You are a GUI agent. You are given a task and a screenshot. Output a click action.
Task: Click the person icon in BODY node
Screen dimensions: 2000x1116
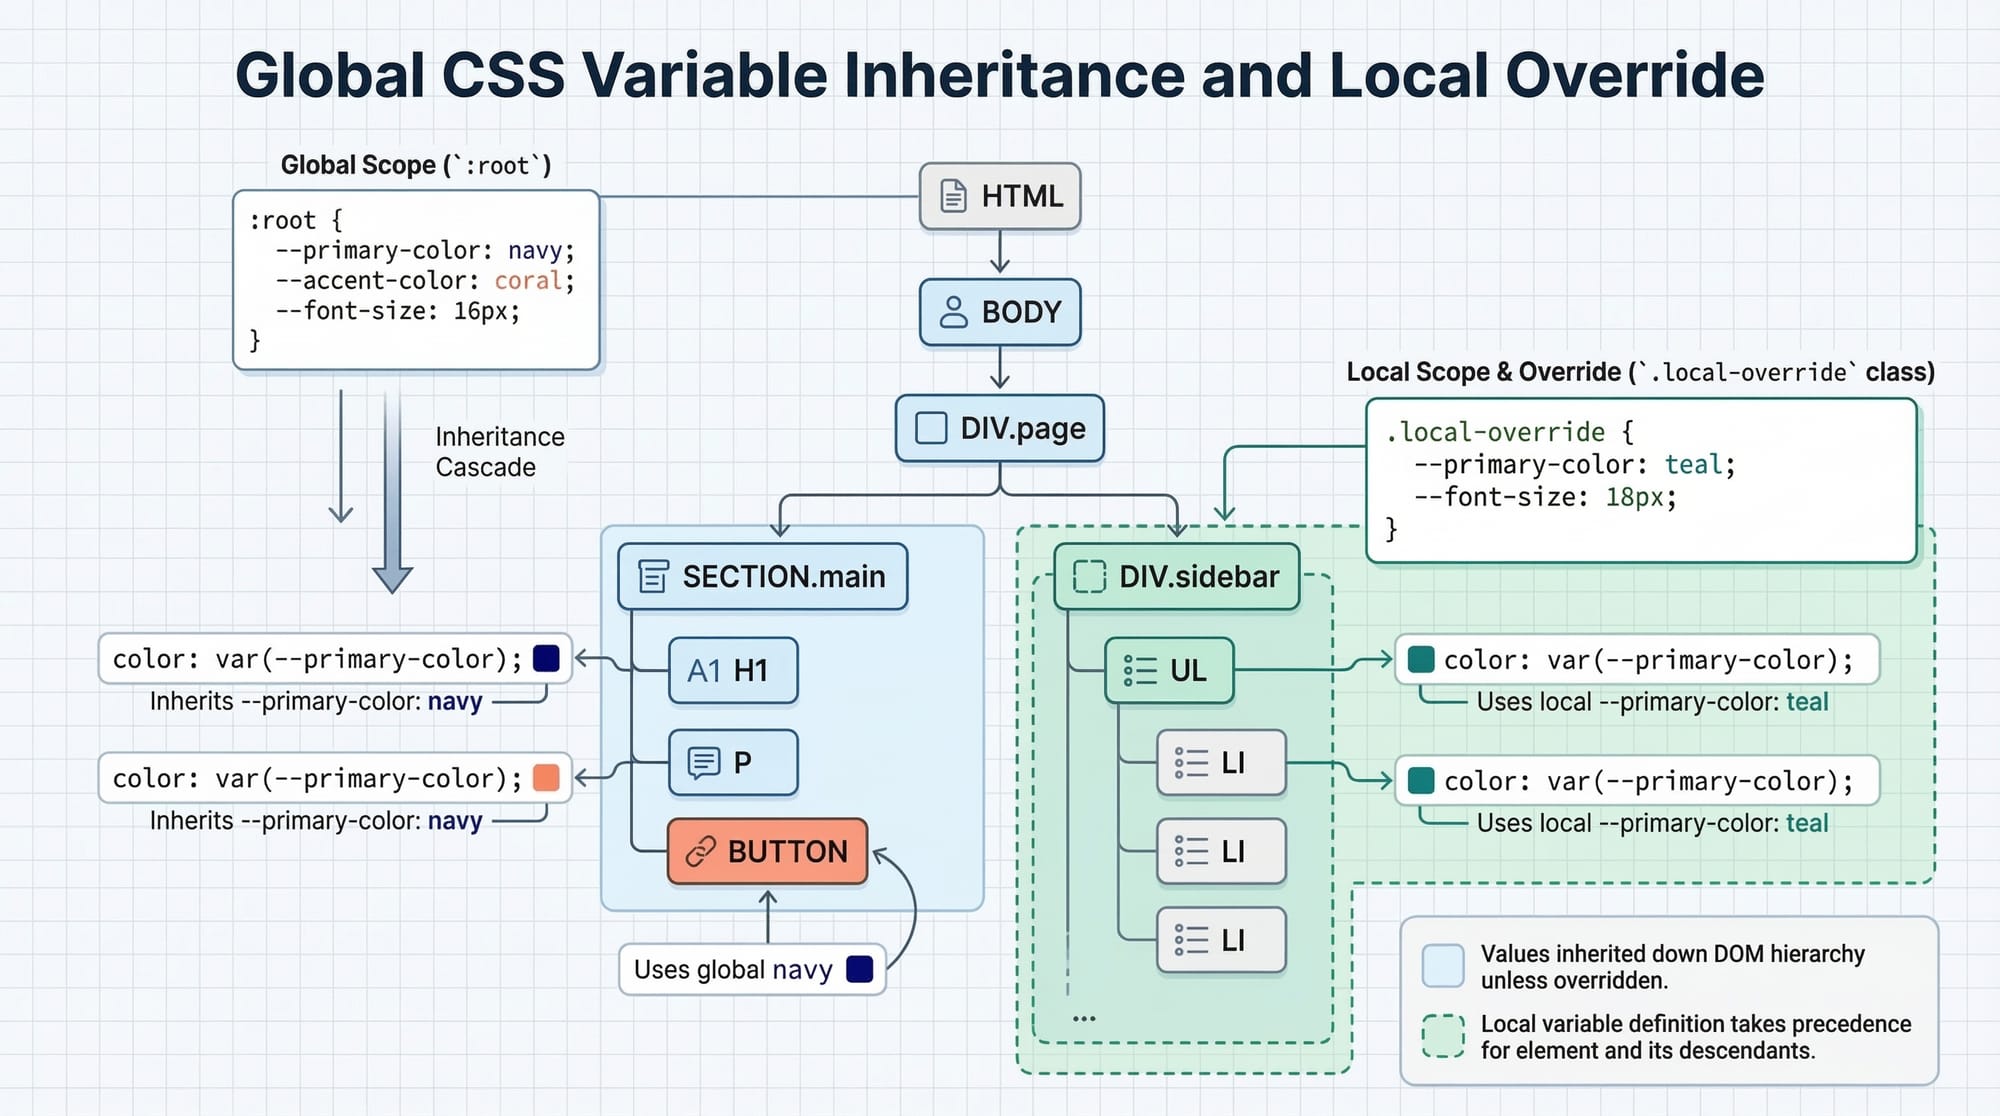pos(953,312)
